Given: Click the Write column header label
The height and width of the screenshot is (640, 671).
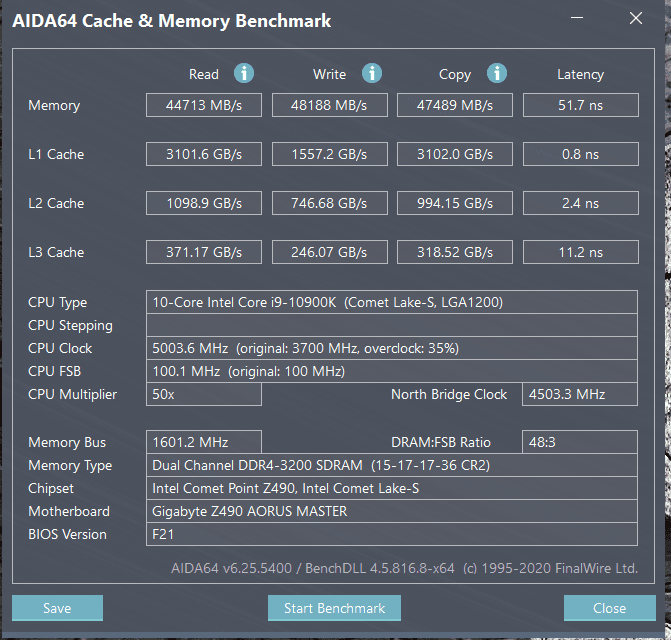Looking at the screenshot, I should click(329, 74).
